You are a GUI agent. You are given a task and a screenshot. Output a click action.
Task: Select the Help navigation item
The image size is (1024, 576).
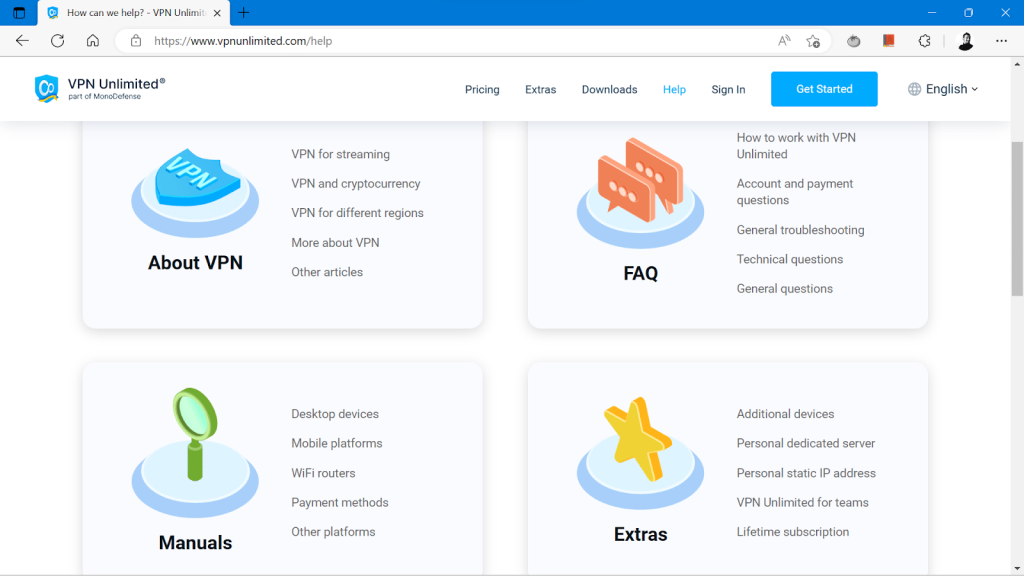coord(674,89)
